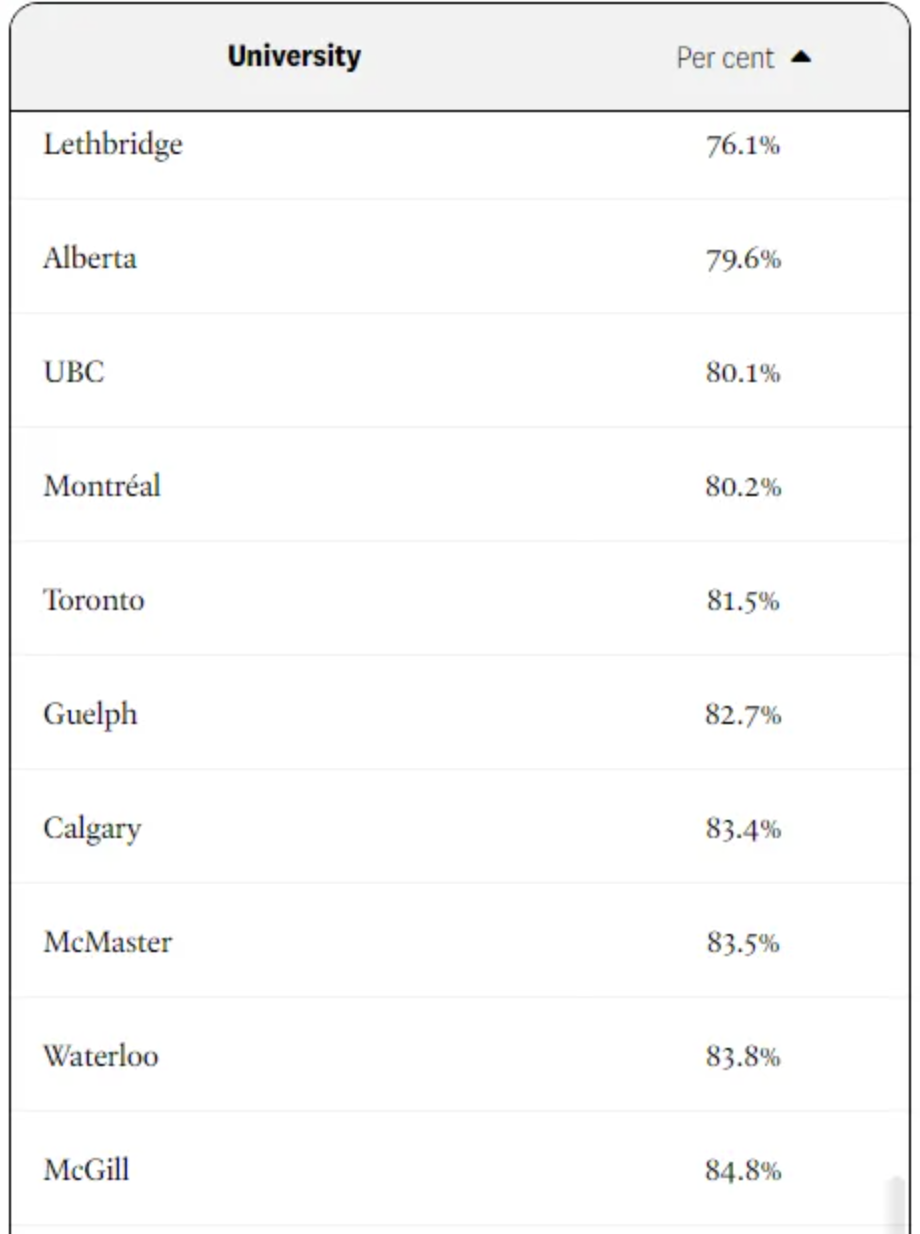
Task: Sort by the Per cent column header
Action: [x=725, y=58]
